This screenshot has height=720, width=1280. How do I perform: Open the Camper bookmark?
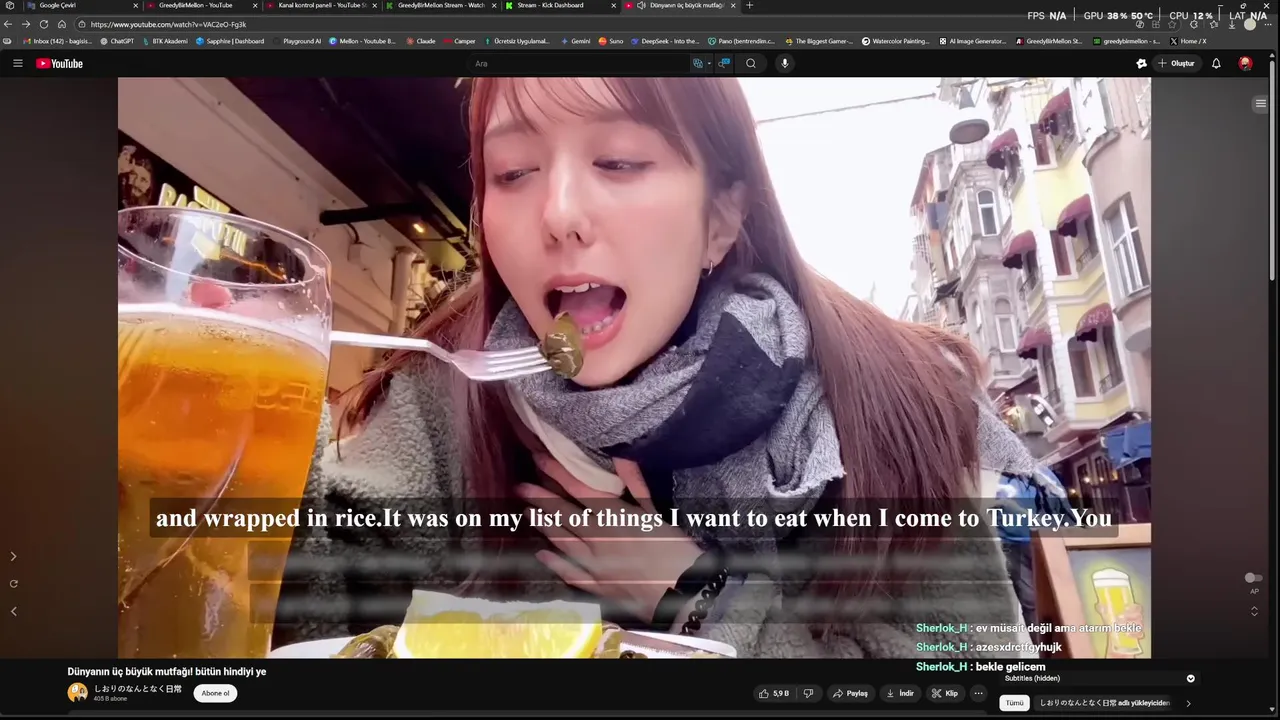460,41
